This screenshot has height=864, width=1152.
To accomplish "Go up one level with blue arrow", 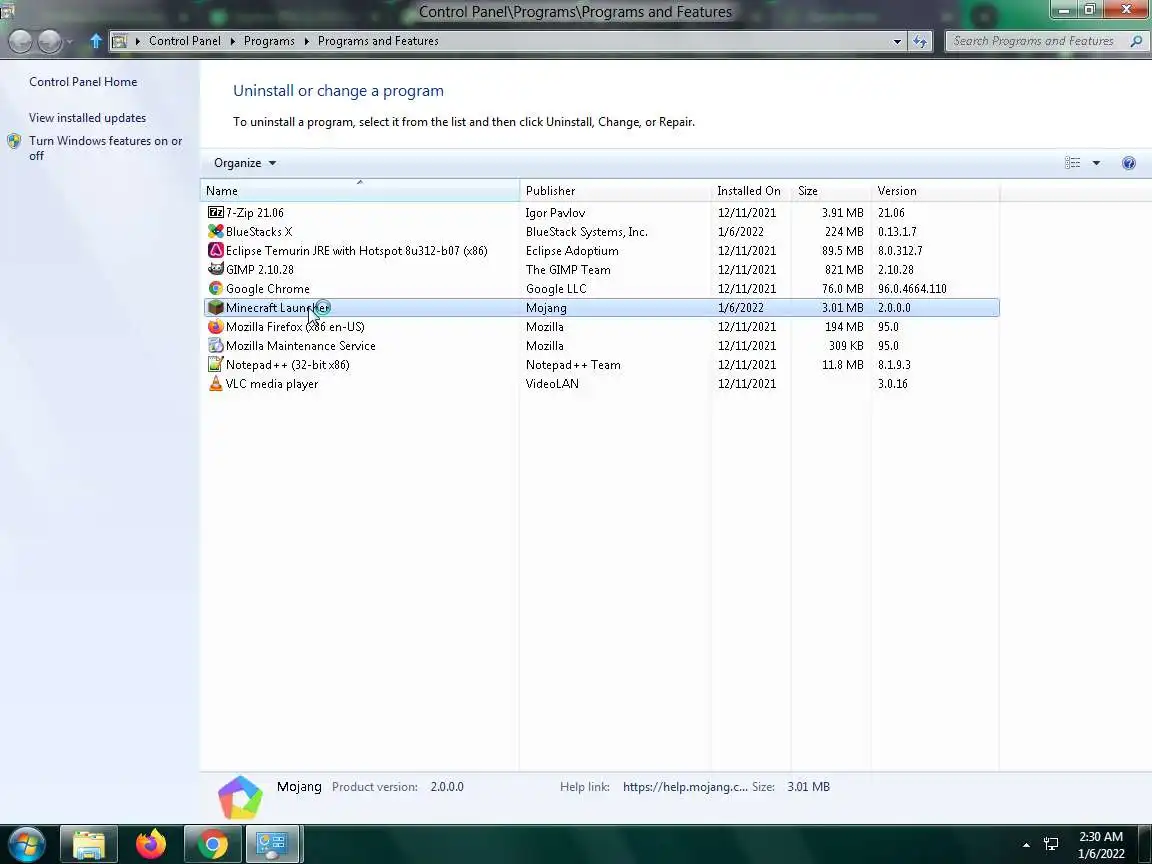I will (96, 41).
